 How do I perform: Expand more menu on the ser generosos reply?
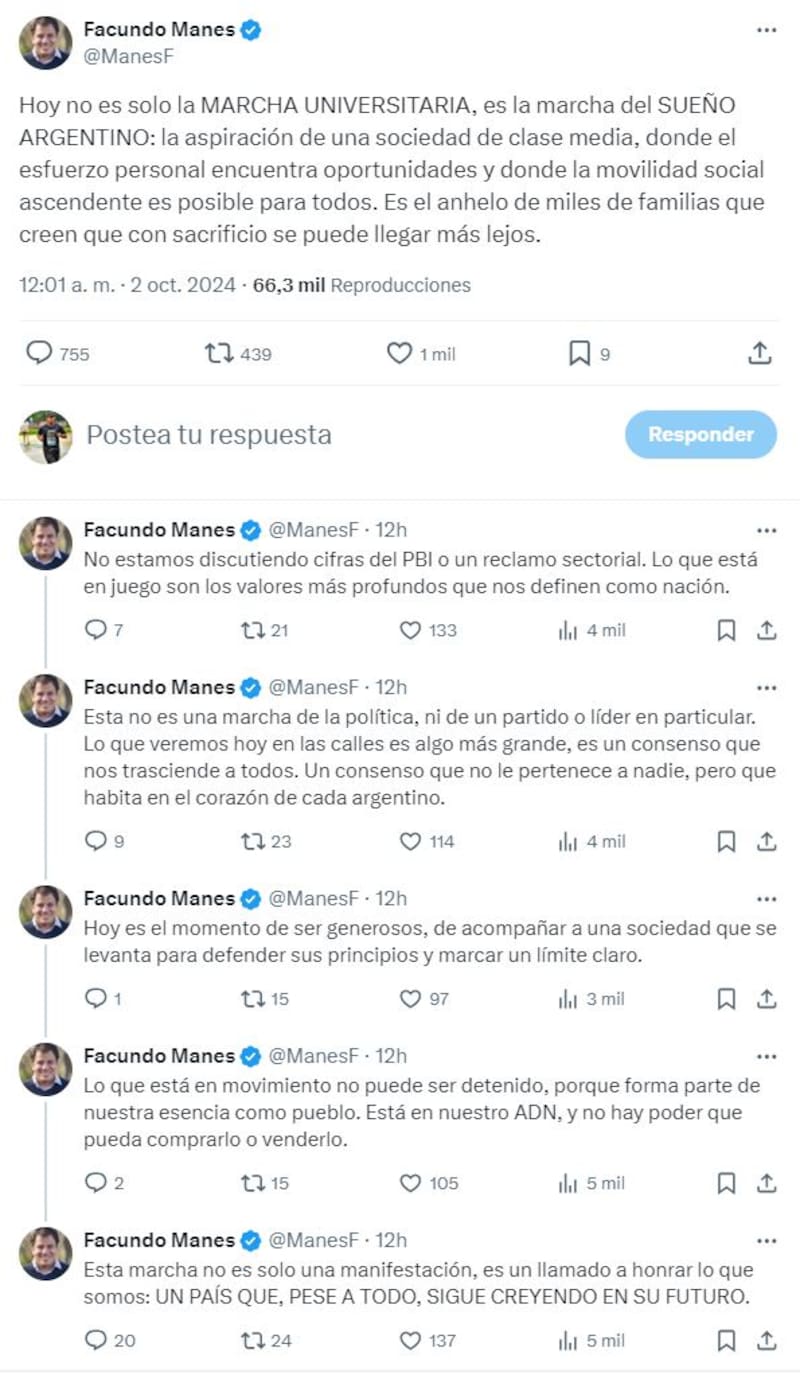coord(766,898)
